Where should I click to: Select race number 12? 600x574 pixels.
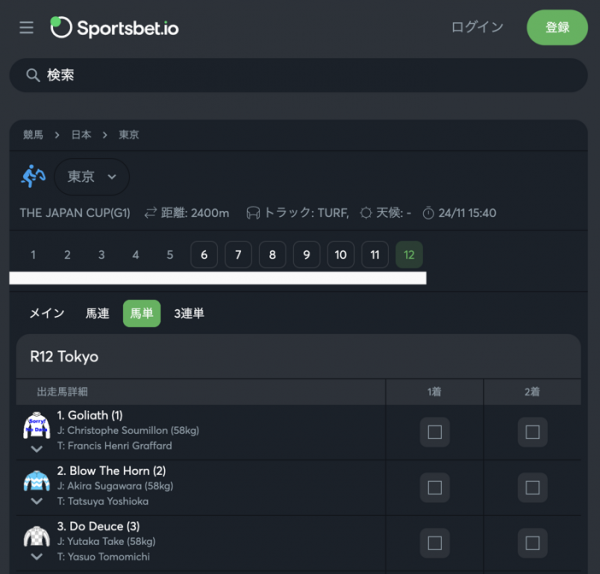409,254
